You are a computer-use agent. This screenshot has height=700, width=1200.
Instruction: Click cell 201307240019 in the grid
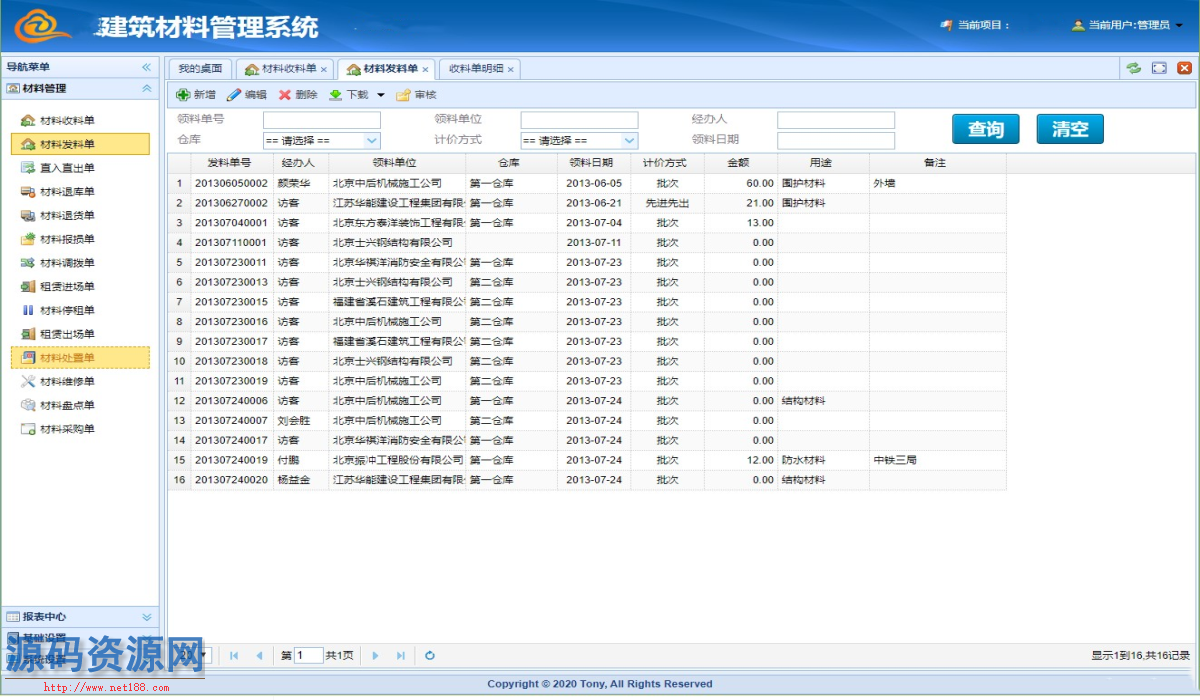231,460
